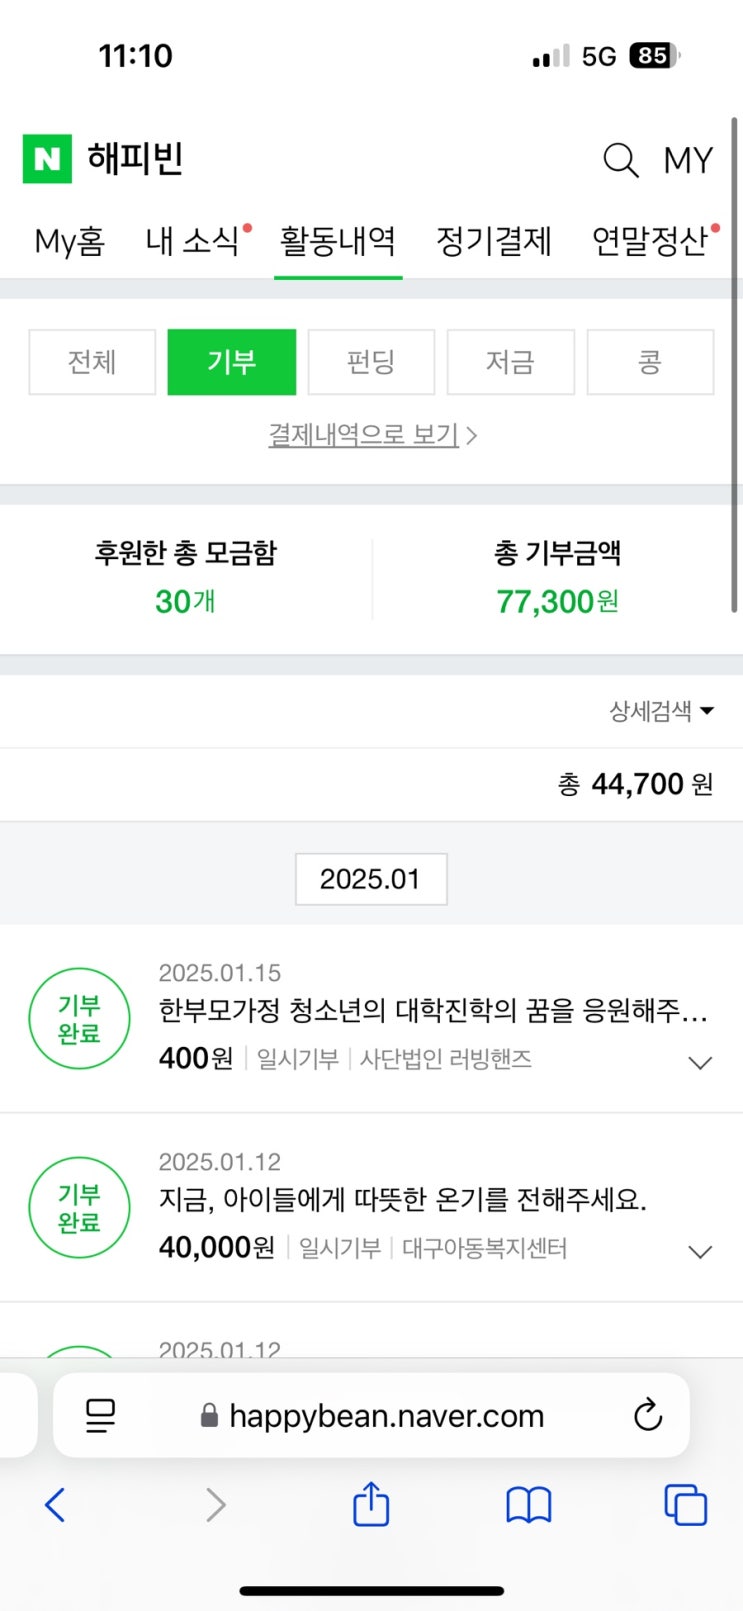Switch filter to 펀딩
This screenshot has height=1611, width=743.
click(x=371, y=362)
